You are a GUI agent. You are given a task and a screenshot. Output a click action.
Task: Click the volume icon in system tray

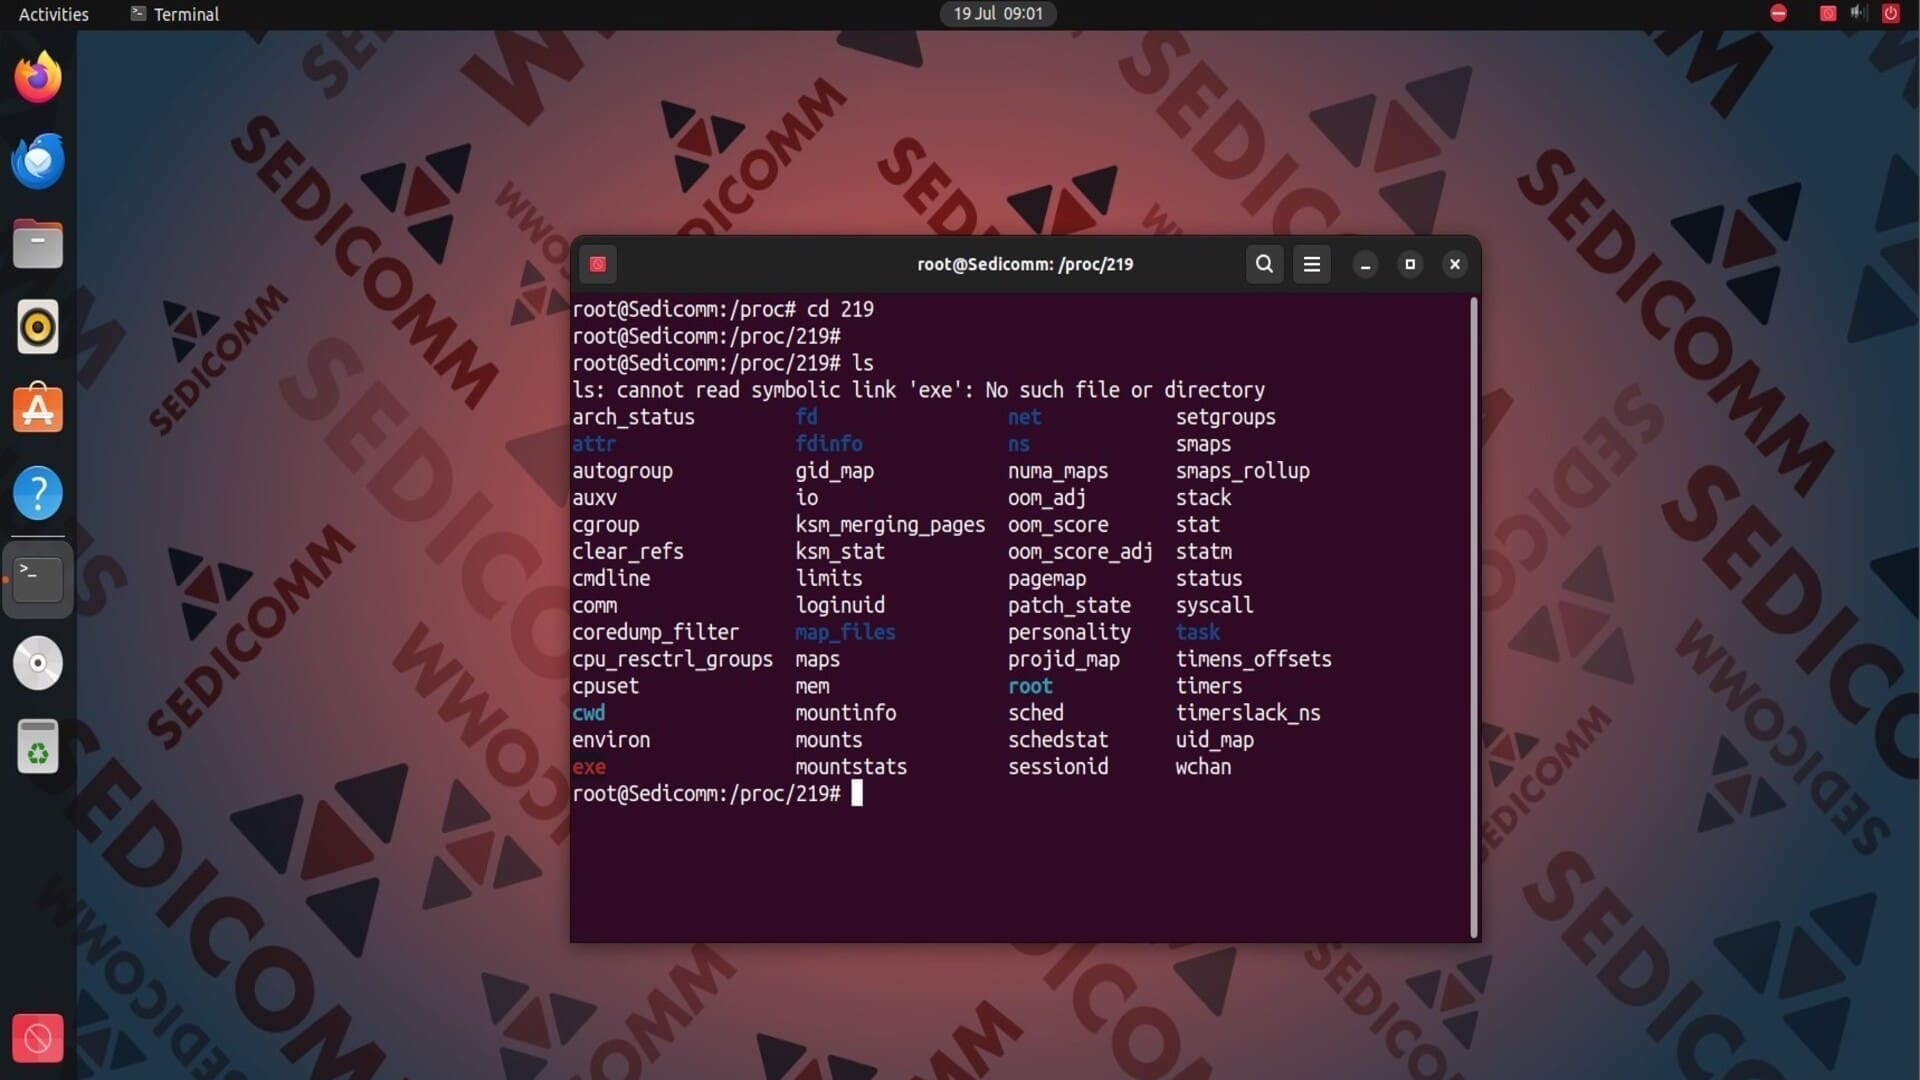pos(1858,13)
